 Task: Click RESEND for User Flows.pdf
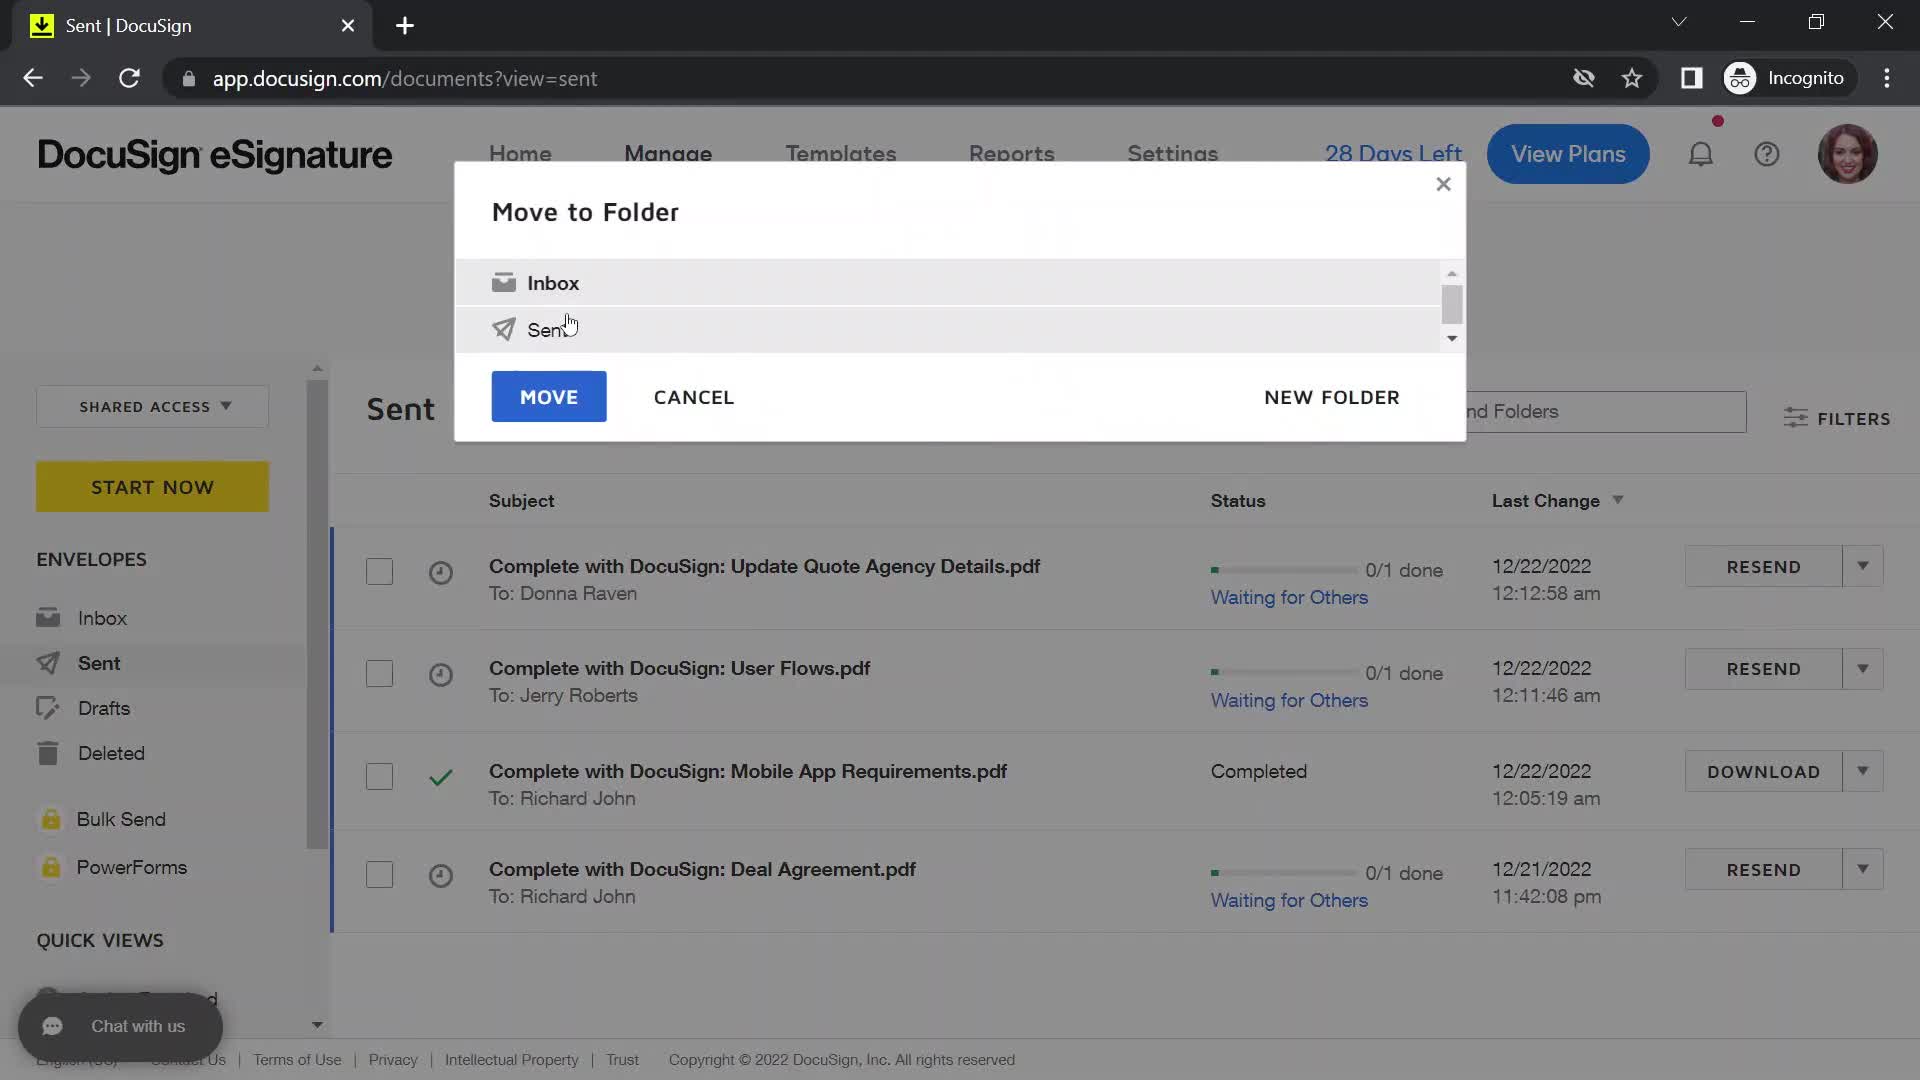(x=1763, y=669)
